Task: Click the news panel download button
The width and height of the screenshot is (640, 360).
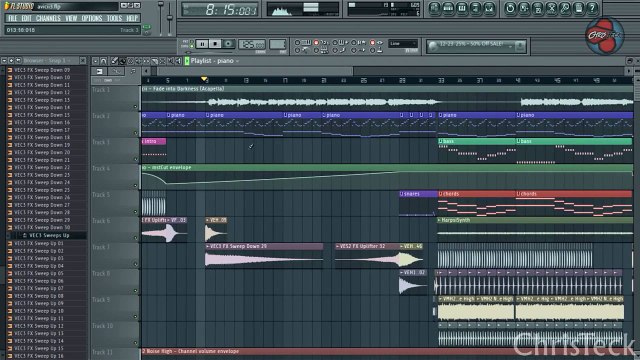Action: pos(520,46)
